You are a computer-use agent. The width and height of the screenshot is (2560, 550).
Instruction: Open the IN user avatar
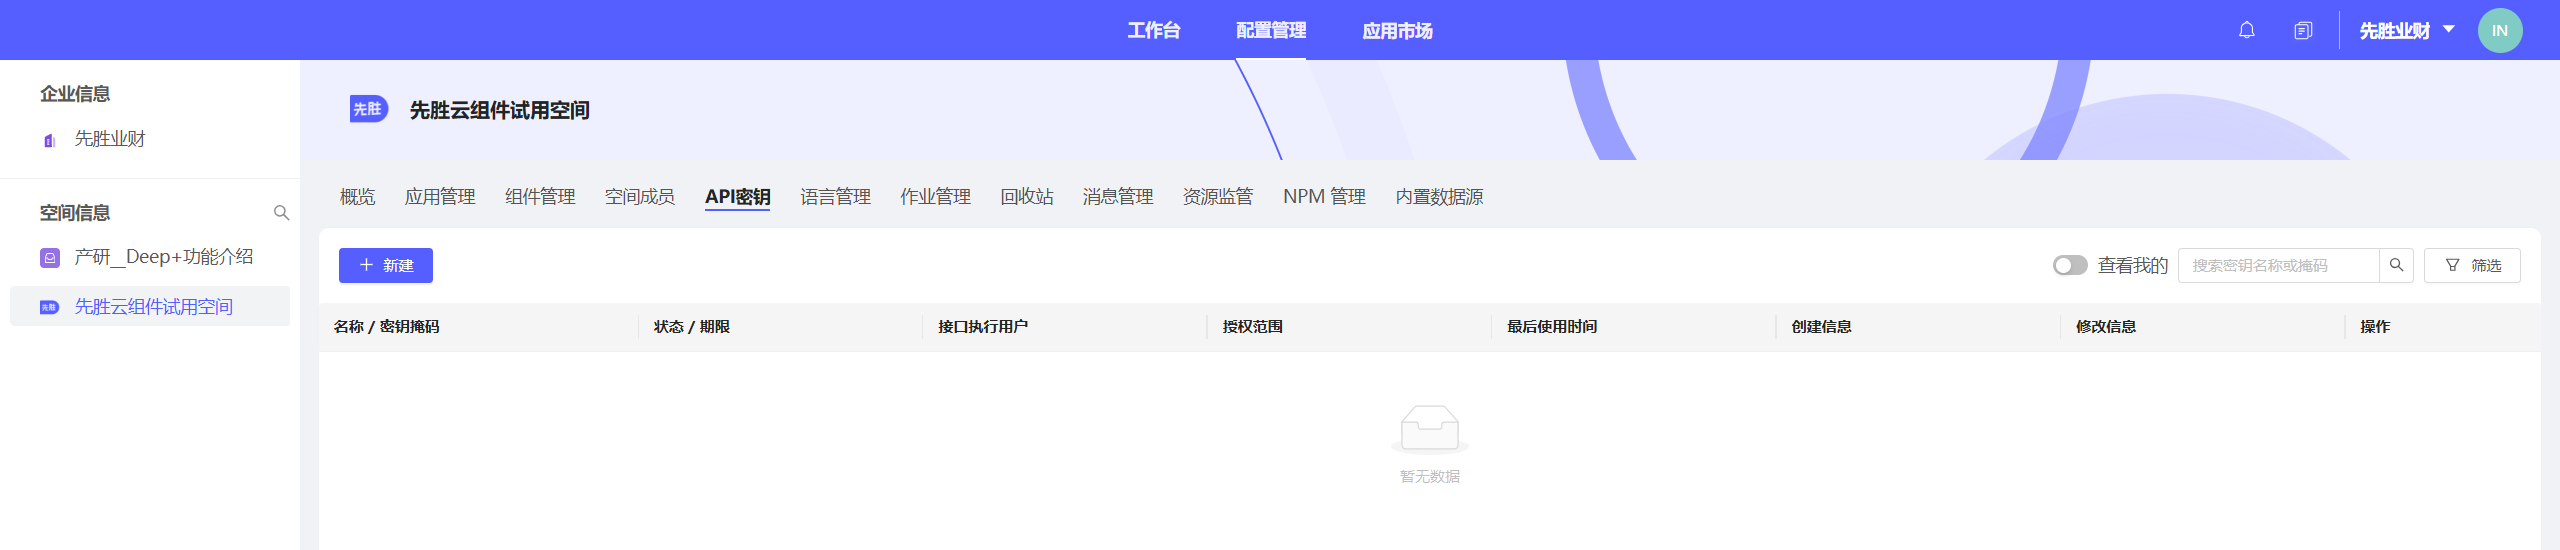[x=2499, y=30]
